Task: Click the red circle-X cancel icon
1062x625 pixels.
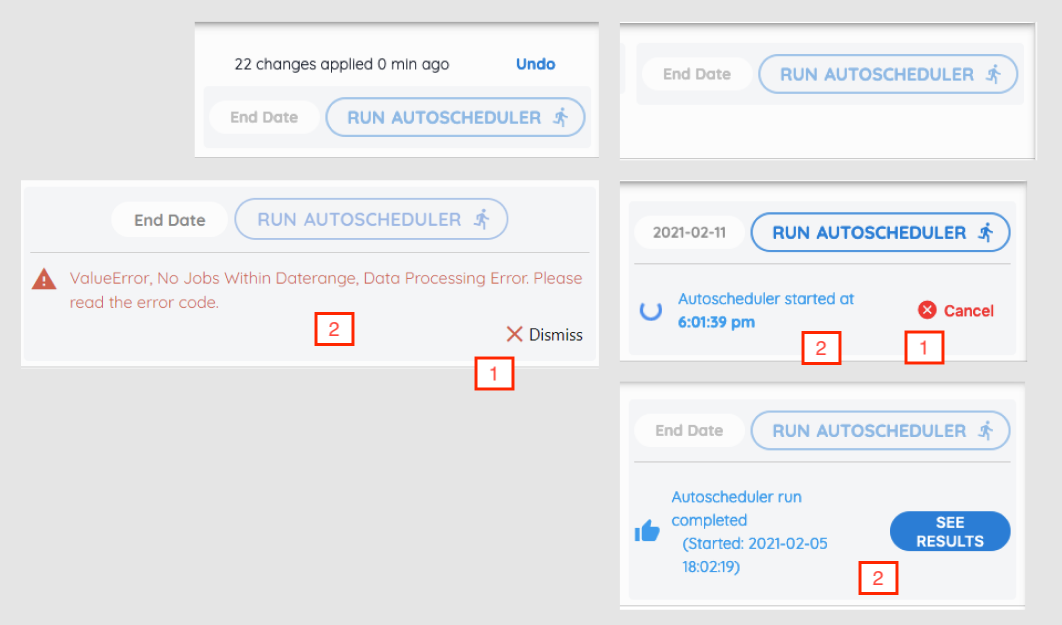Action: [927, 310]
